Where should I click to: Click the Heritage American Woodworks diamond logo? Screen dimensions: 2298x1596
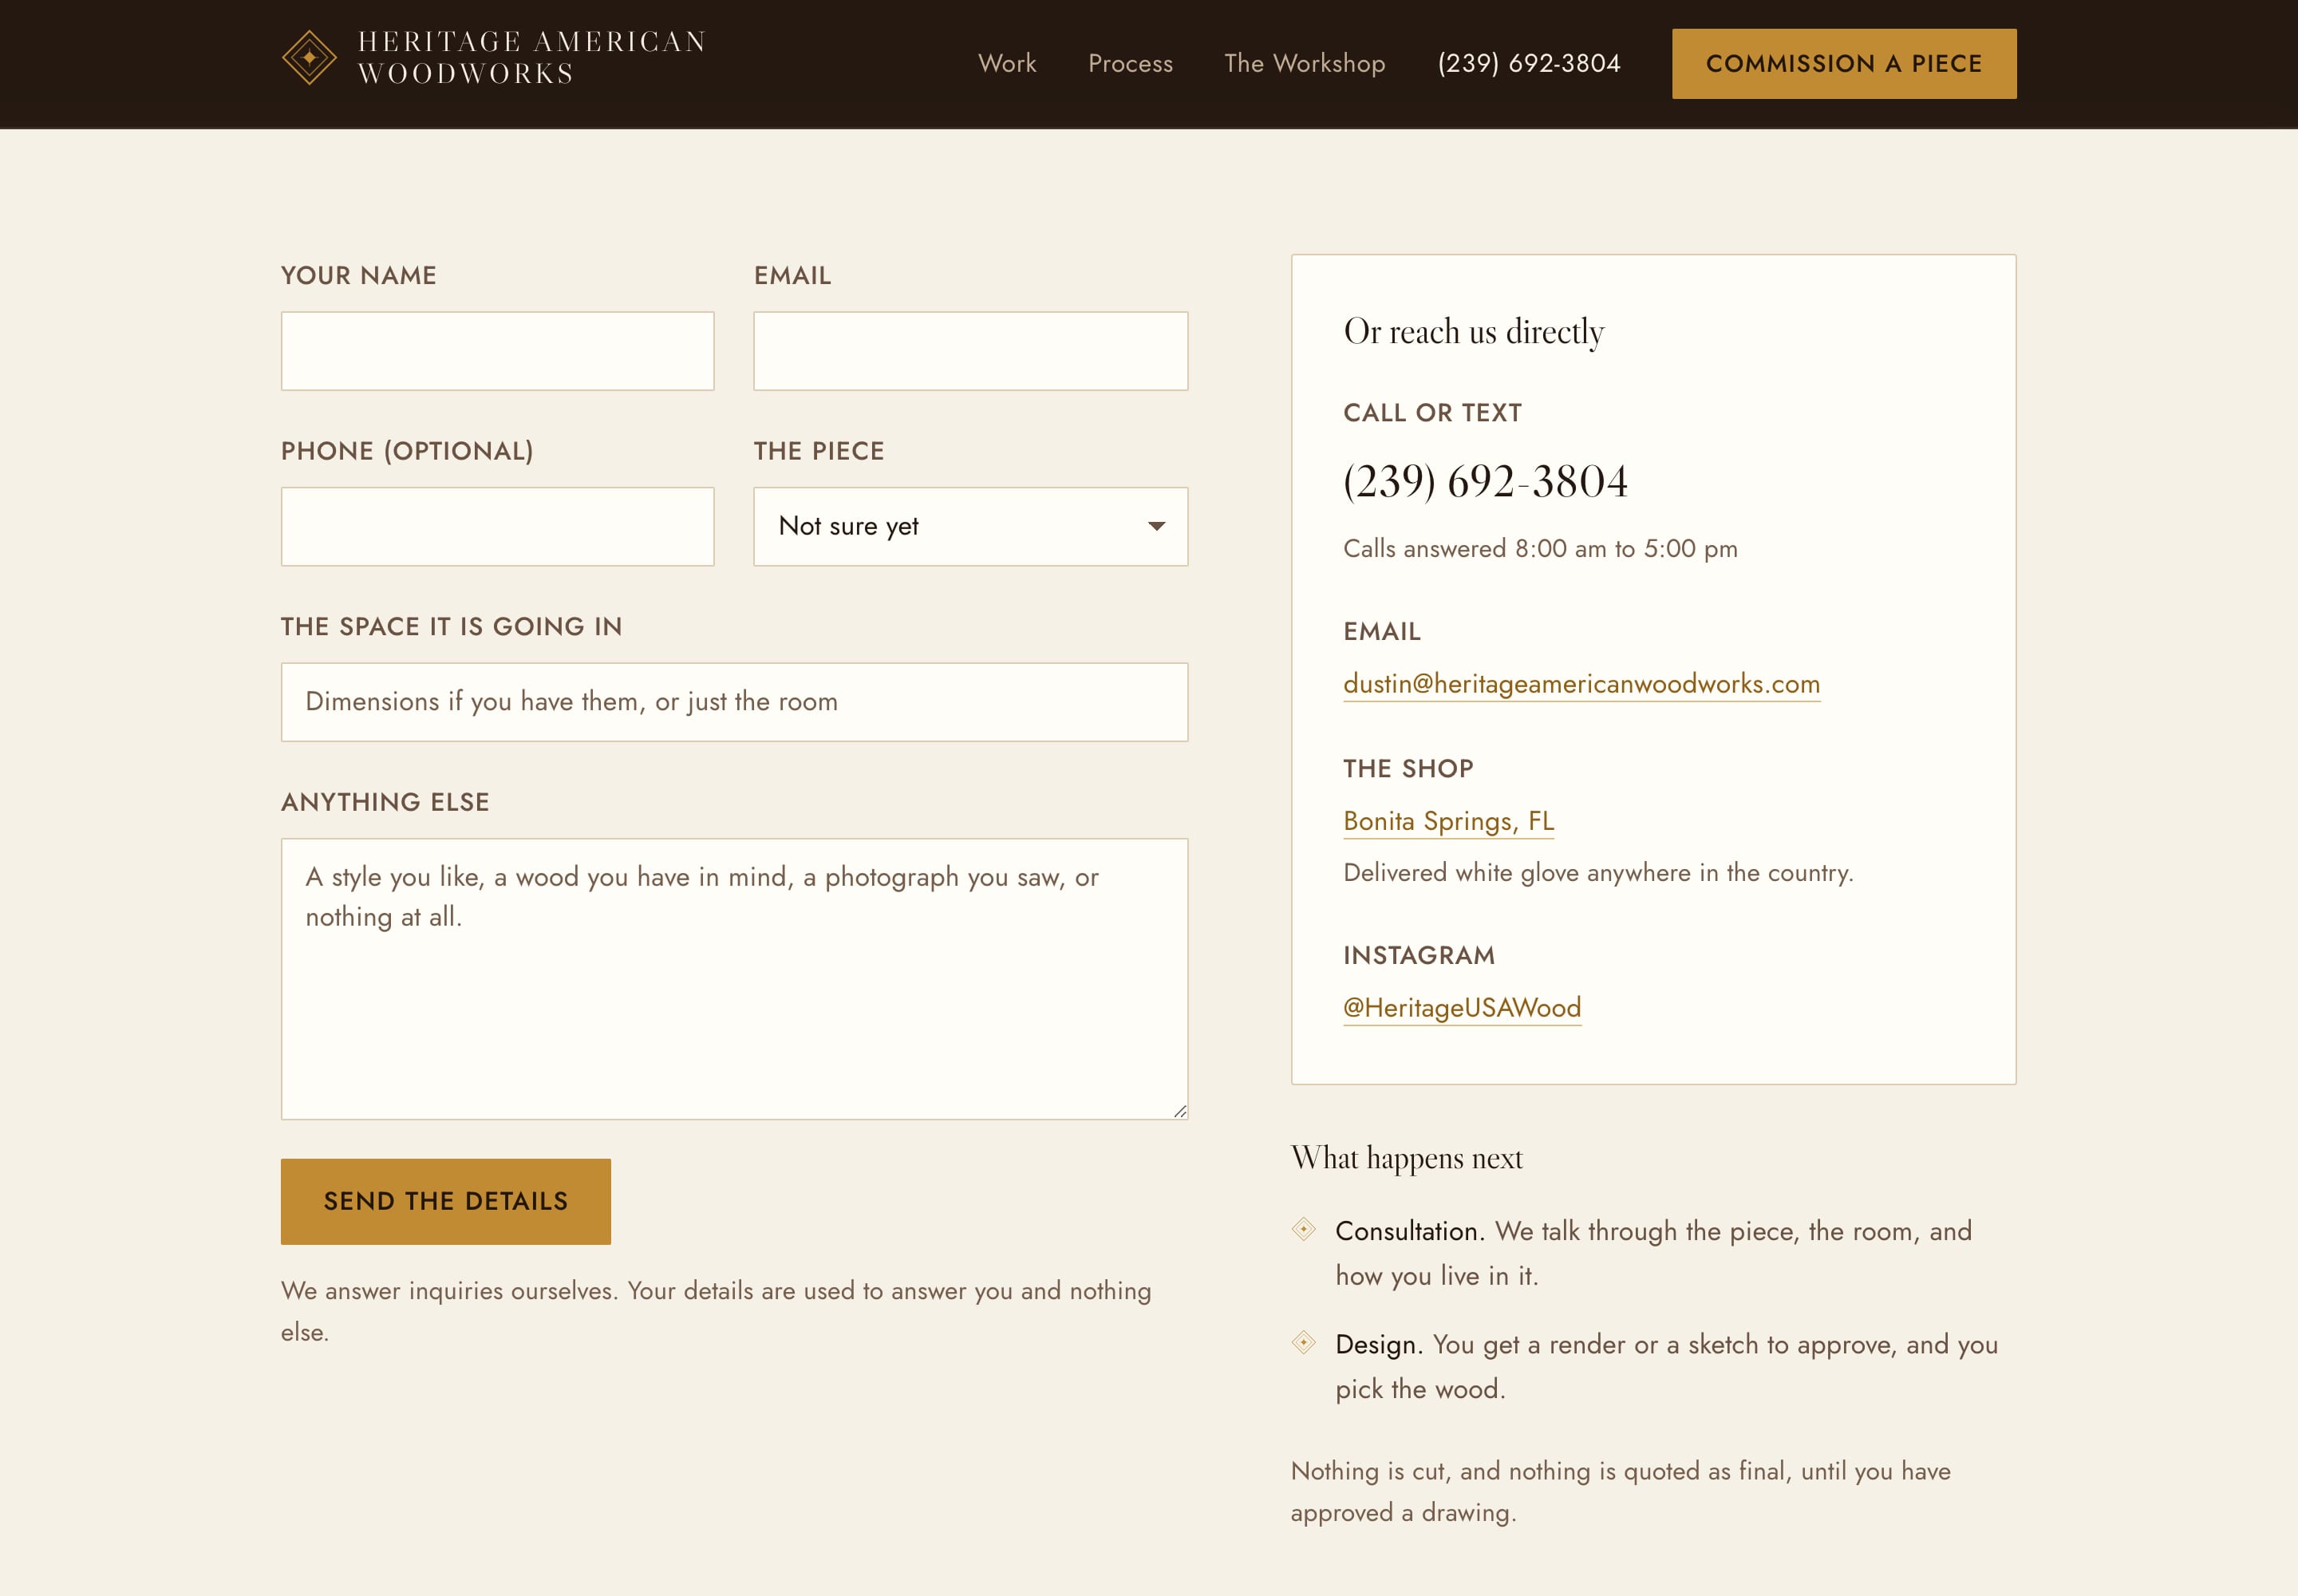(309, 58)
